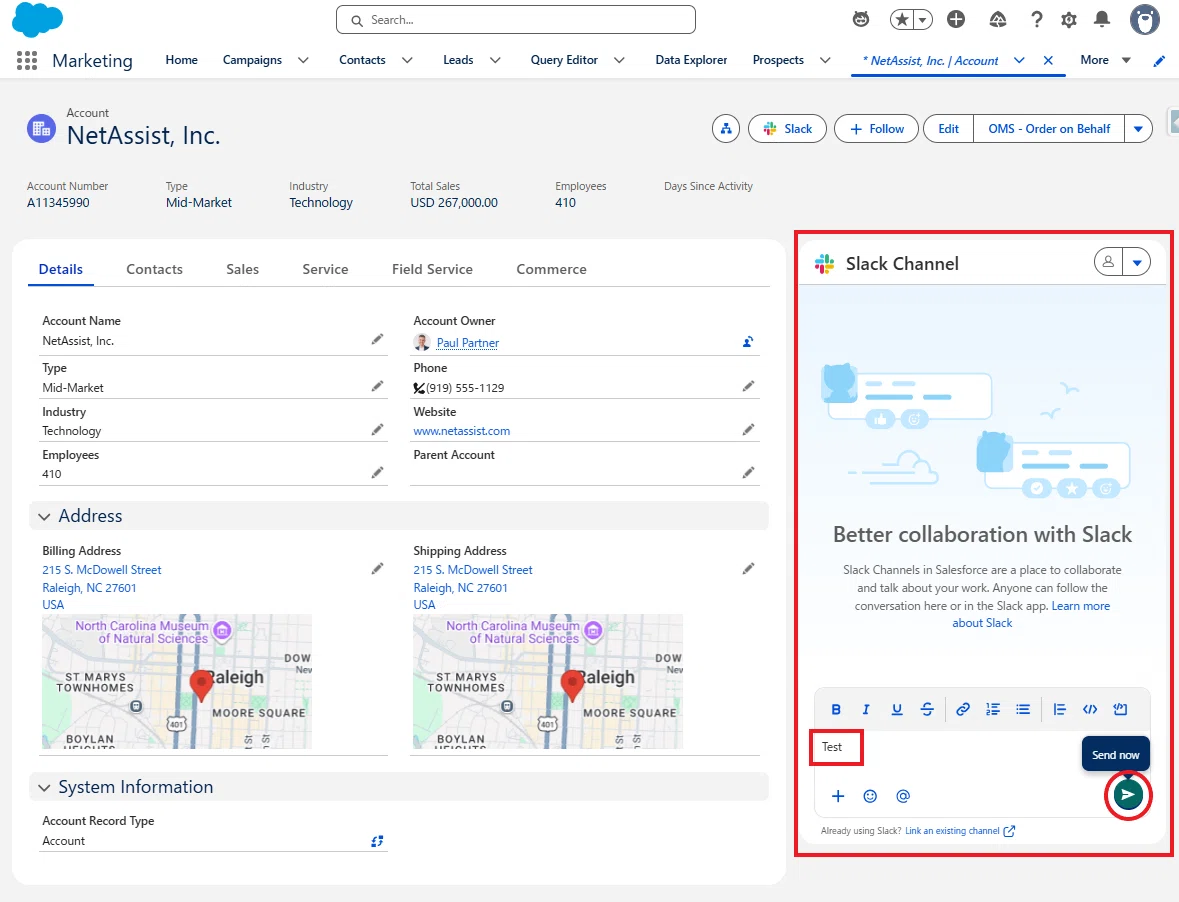Toggle italic formatting in Slack composer

coord(866,710)
